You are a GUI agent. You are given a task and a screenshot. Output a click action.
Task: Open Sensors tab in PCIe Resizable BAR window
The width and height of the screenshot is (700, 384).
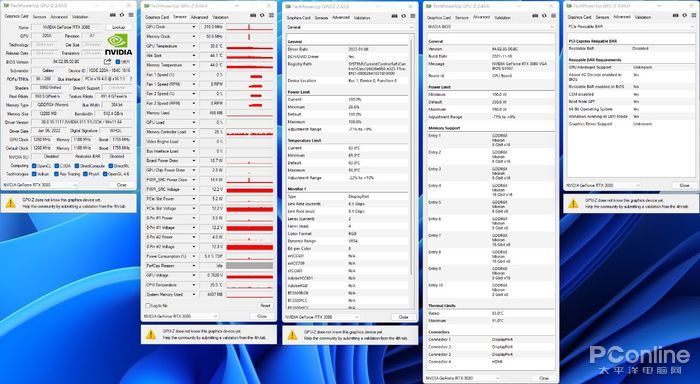click(602, 17)
